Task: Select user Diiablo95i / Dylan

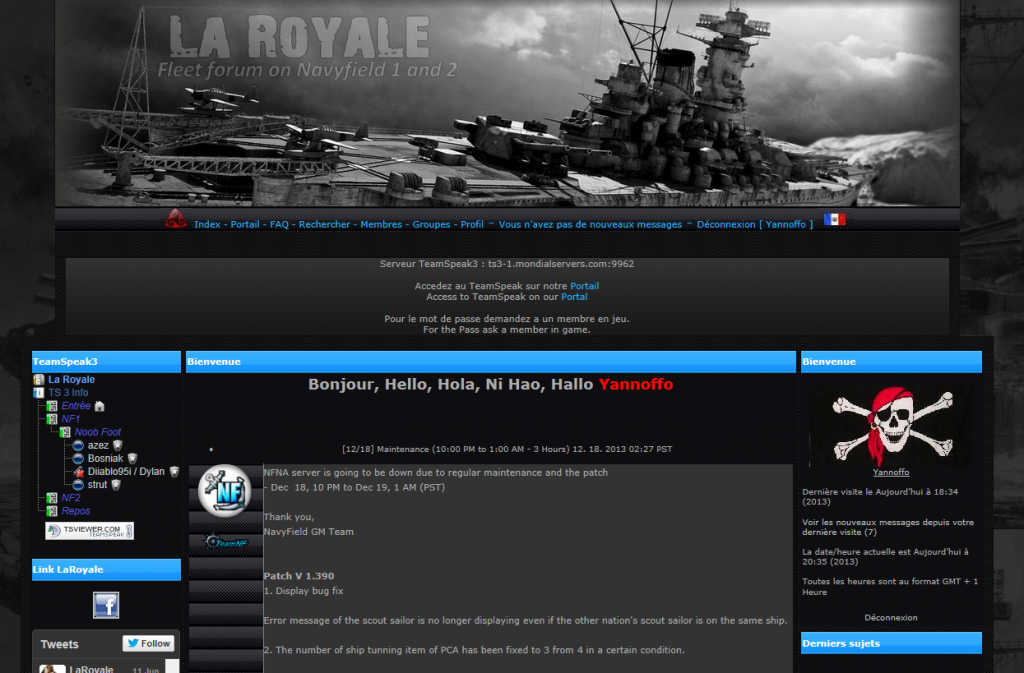Action: (126, 471)
